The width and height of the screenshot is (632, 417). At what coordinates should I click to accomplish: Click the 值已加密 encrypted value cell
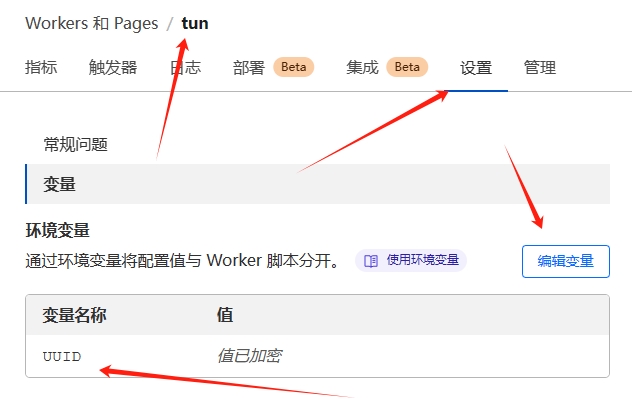click(249, 356)
